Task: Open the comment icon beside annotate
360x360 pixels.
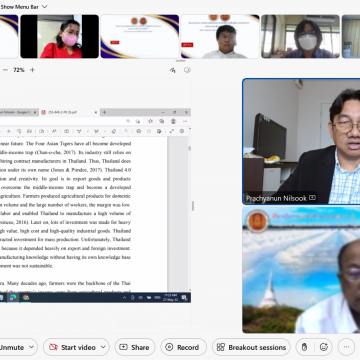Action: [187, 70]
